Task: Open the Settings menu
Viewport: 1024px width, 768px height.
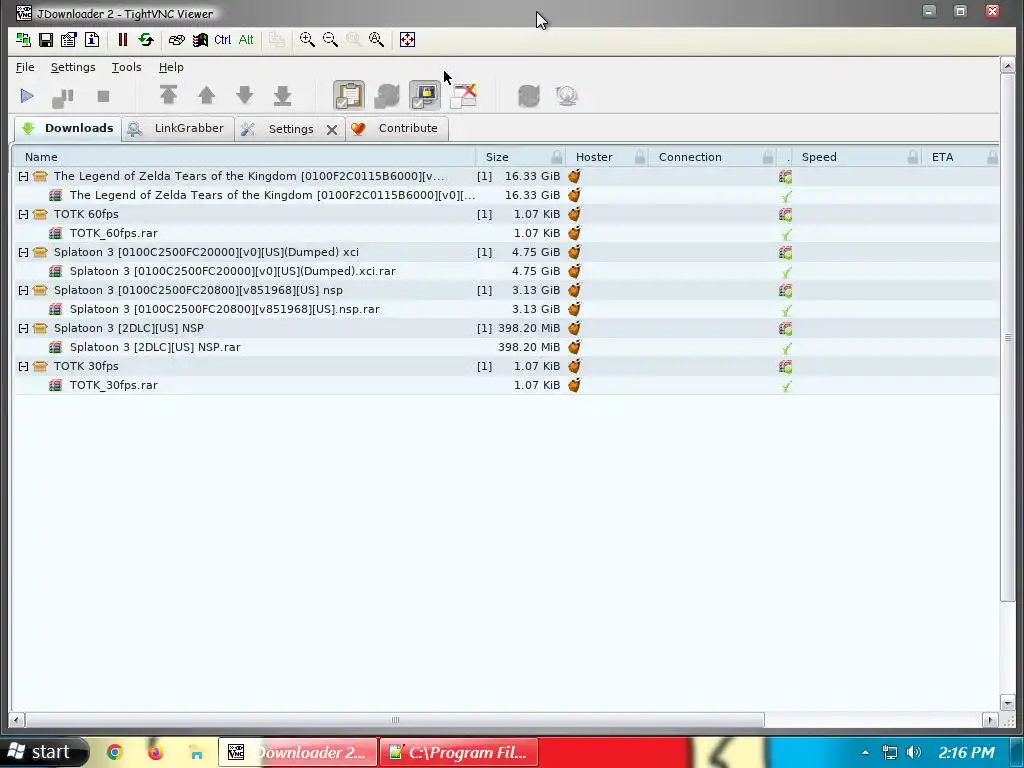Action: [73, 67]
